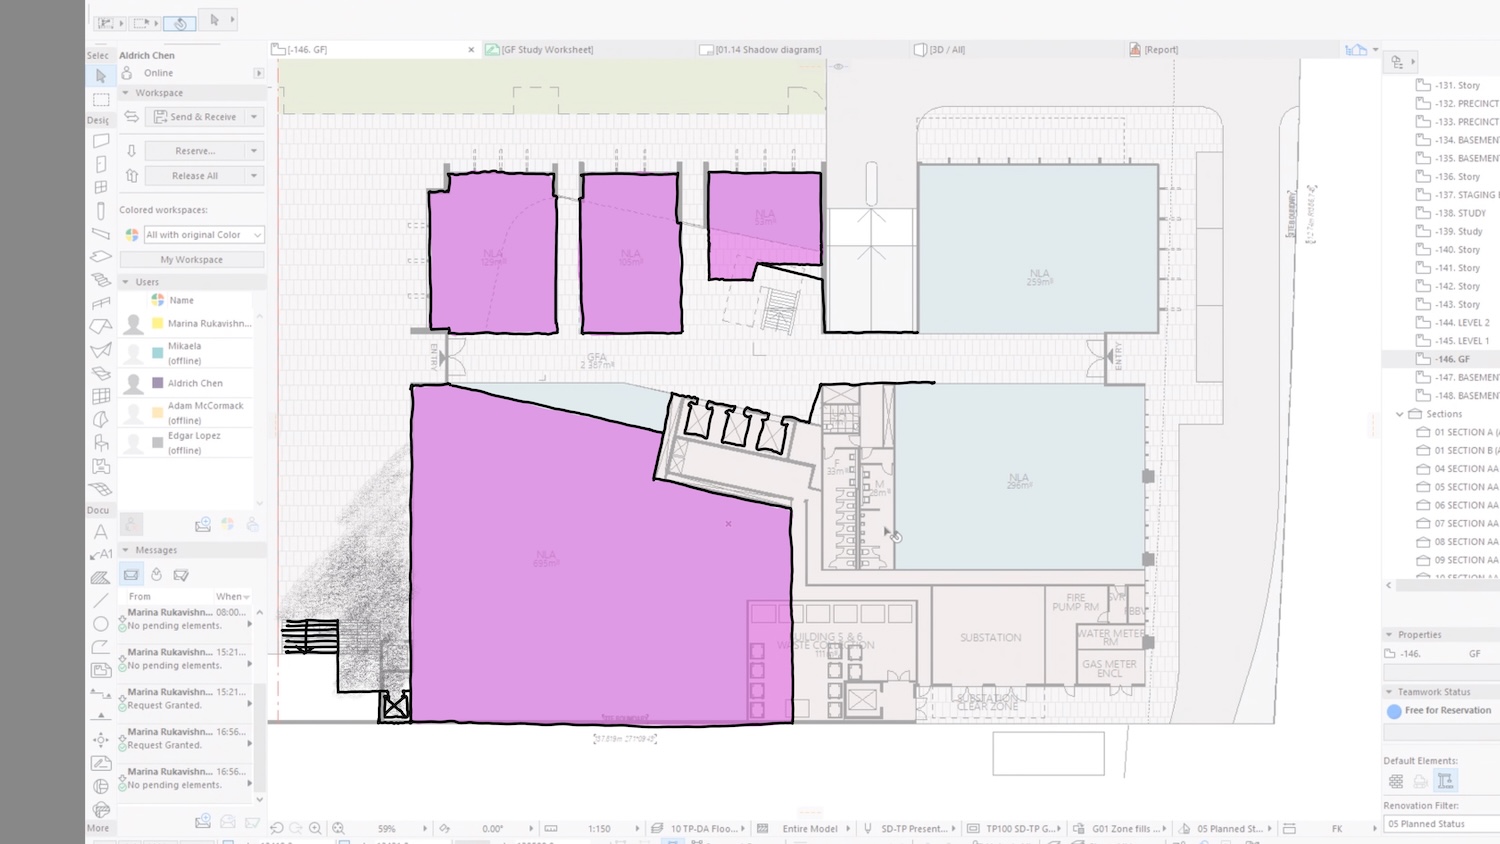Click Aldrich Chen's purple color swatch
The height and width of the screenshot is (844, 1500).
pyautogui.click(x=157, y=383)
